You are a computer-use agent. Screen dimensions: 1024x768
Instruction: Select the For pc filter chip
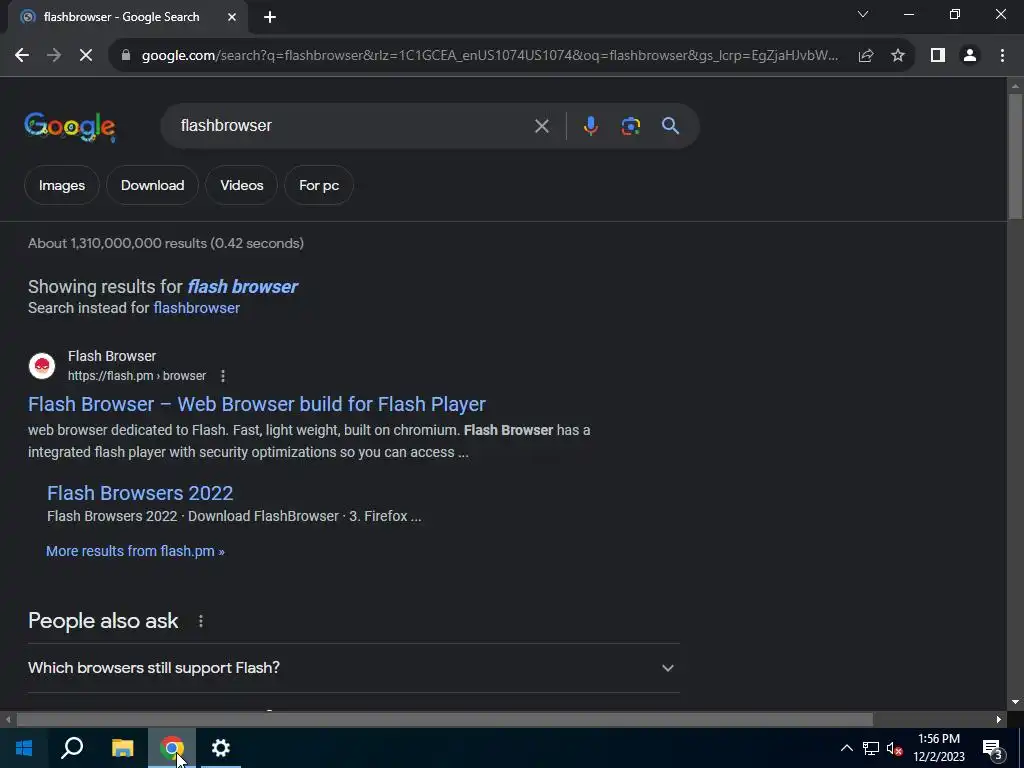[319, 185]
